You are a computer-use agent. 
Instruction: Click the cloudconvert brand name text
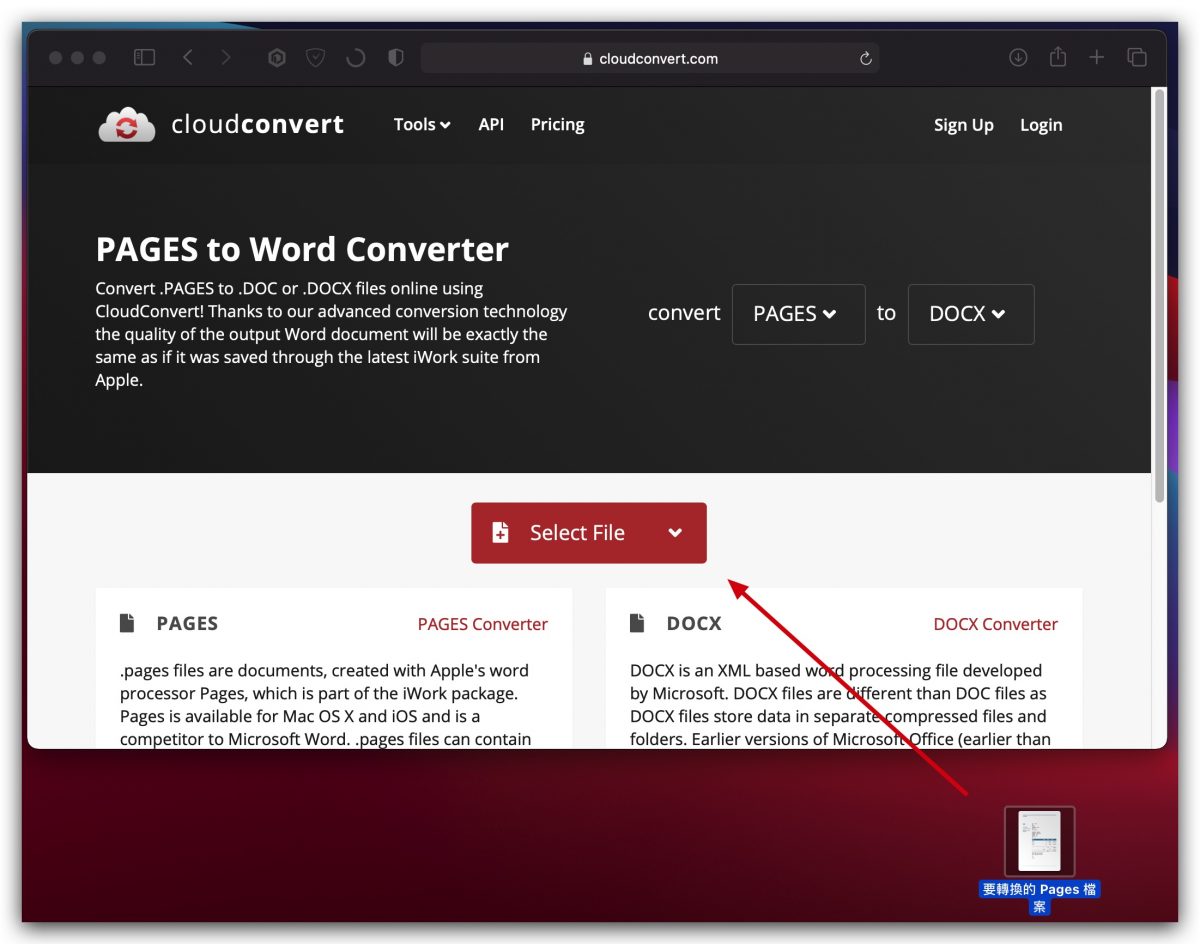[x=258, y=125]
